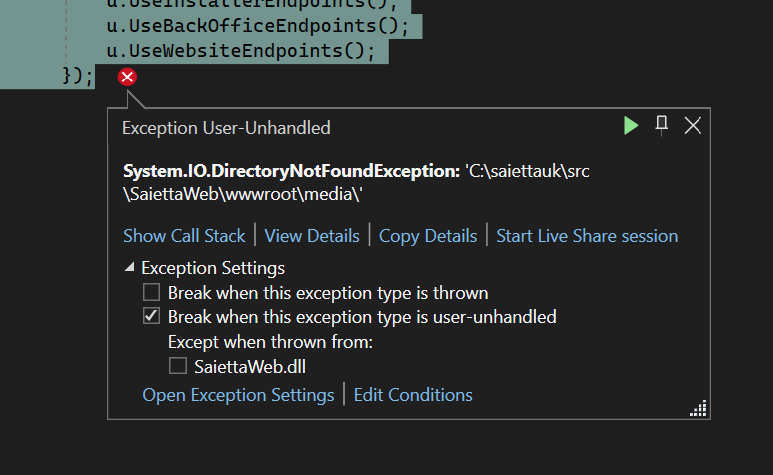The image size is (773, 475).
Task: Click the u.UseWebsiteEndpoints() code line
Action: pyautogui.click(x=240, y=50)
